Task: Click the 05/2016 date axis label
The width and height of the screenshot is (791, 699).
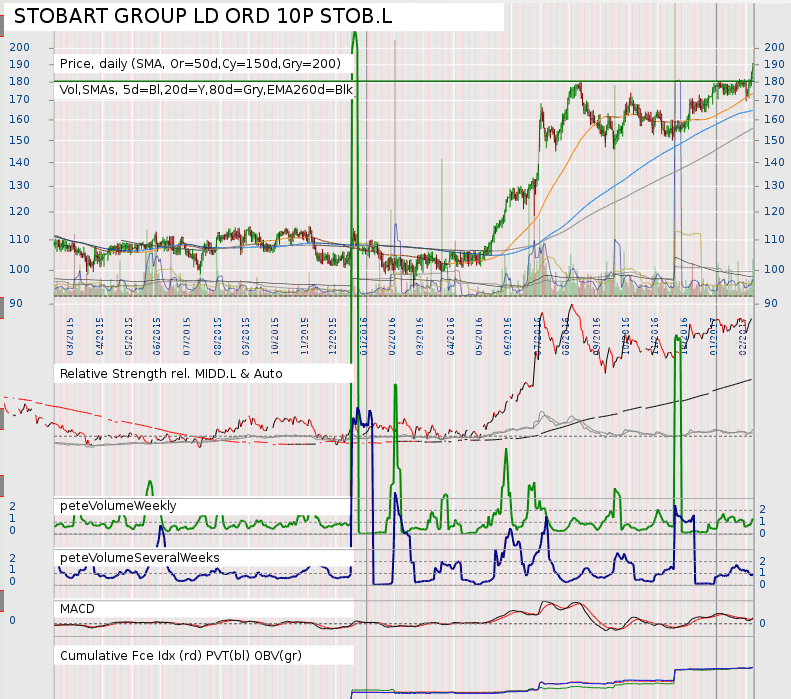Action: [x=479, y=336]
